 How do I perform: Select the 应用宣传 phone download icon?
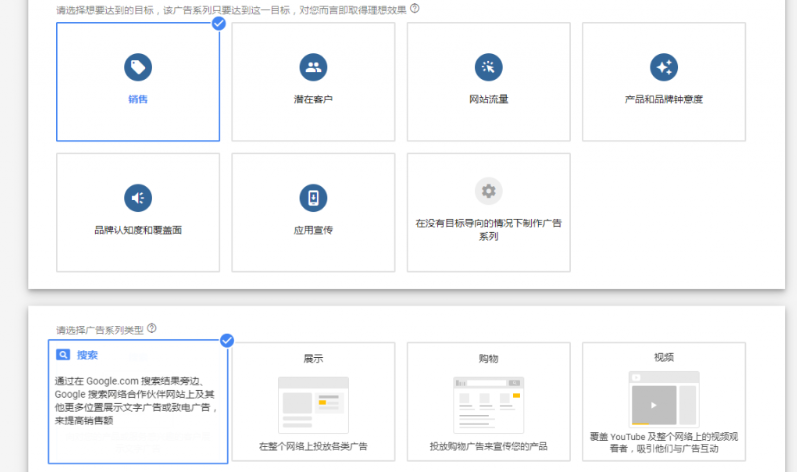(x=313, y=198)
